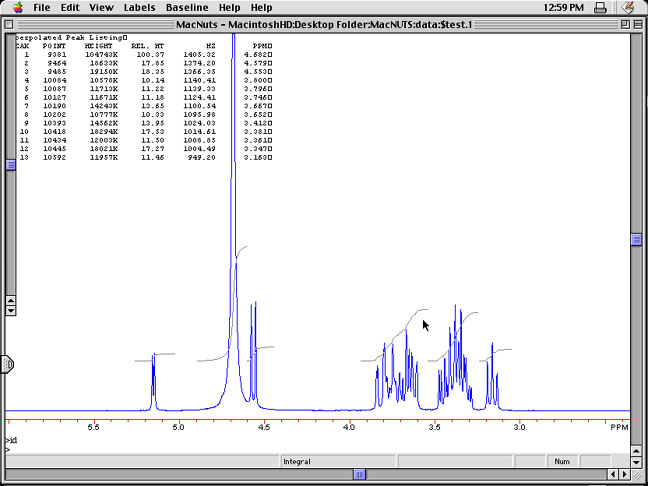
Task: Click the MacNuts application menu icon
Action: coord(627,7)
